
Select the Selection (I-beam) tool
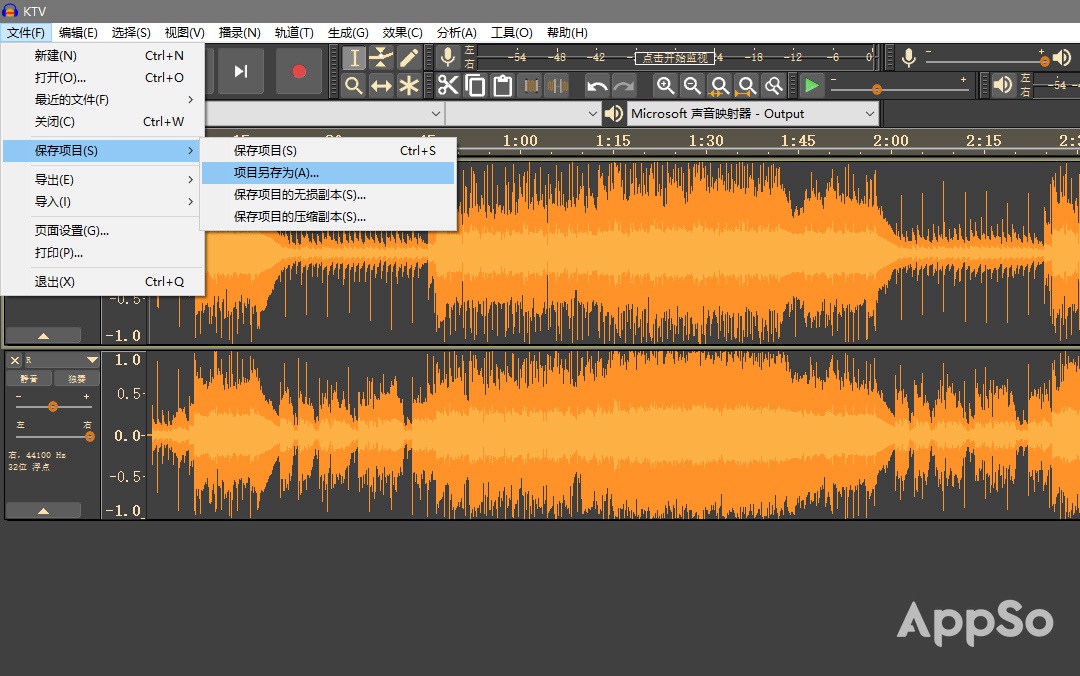point(354,58)
